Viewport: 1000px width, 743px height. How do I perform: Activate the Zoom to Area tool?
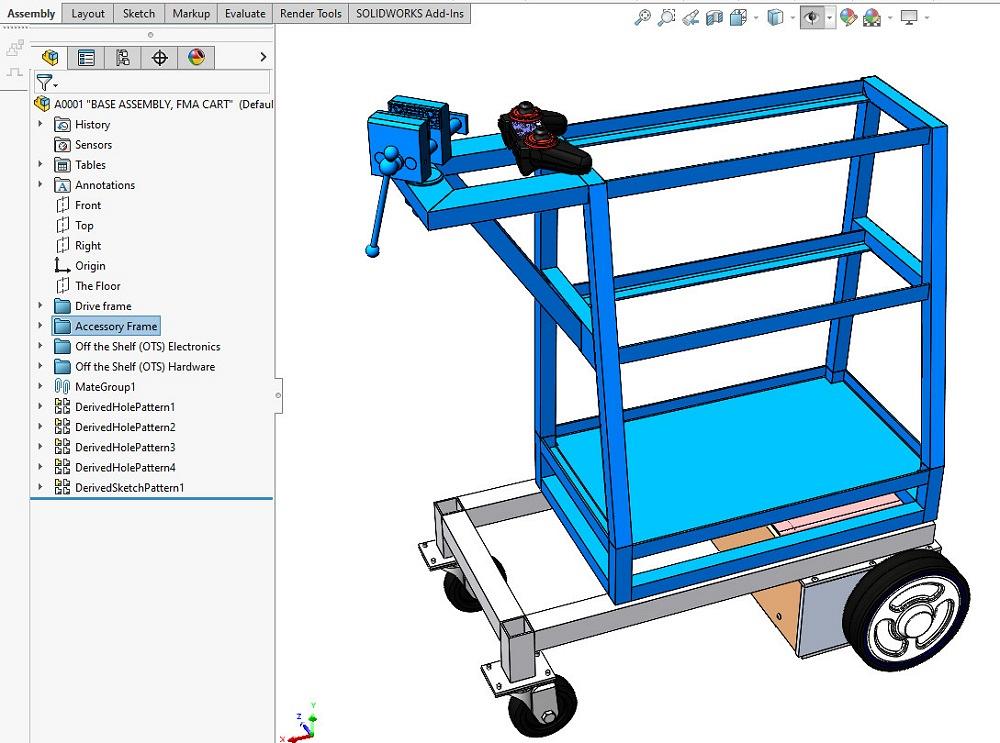tap(668, 14)
